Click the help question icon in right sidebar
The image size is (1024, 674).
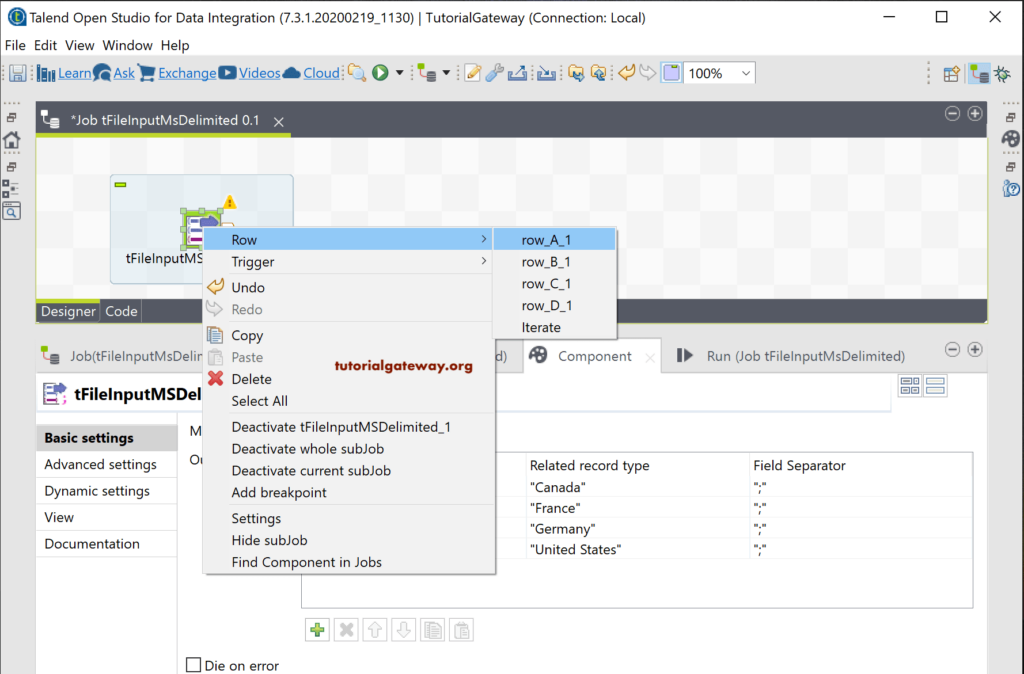[1010, 189]
